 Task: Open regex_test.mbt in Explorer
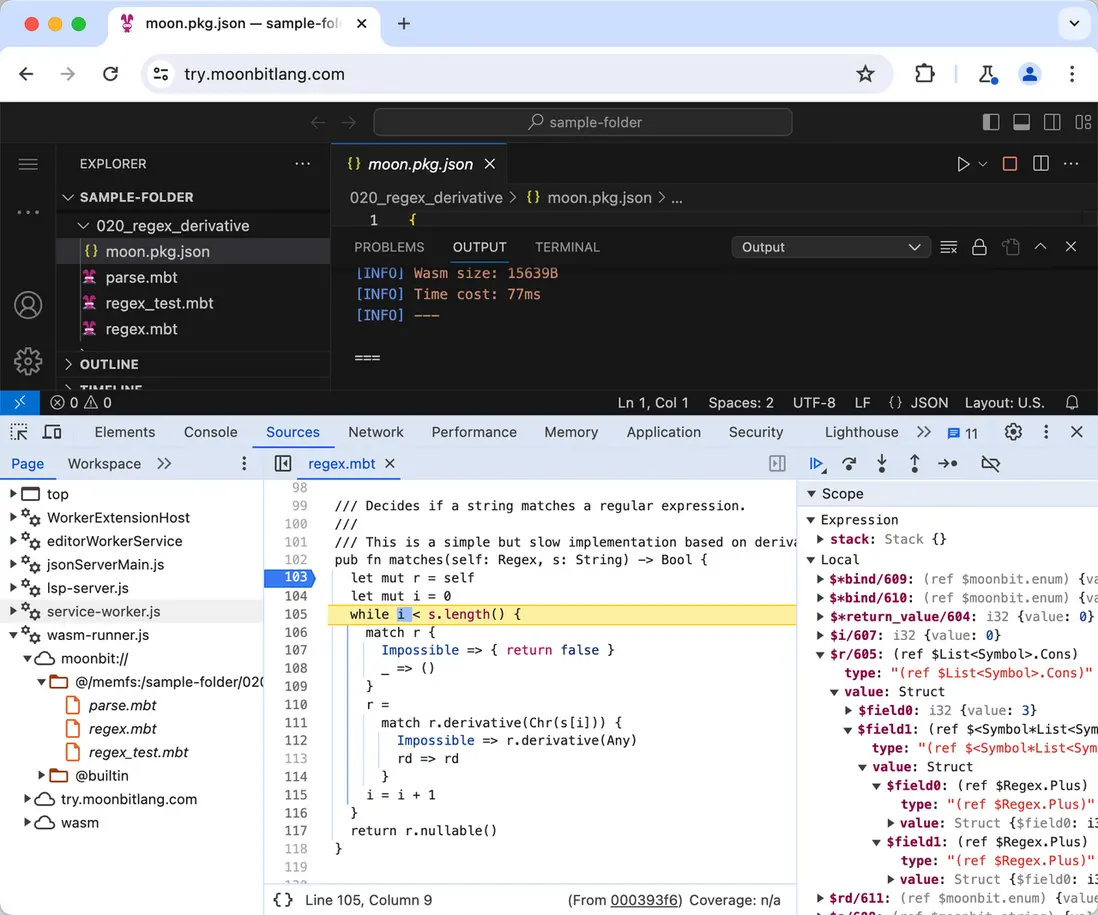point(159,303)
